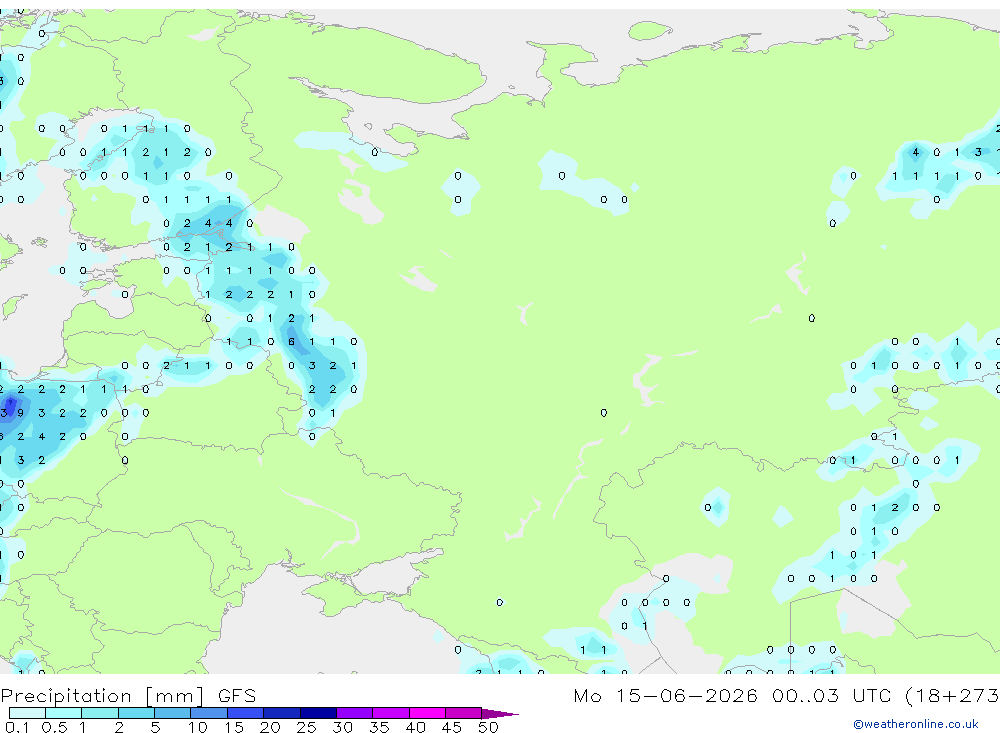Image resolution: width=1000 pixels, height=733 pixels.
Task: Click the legend label "10"
Action: [198, 727]
